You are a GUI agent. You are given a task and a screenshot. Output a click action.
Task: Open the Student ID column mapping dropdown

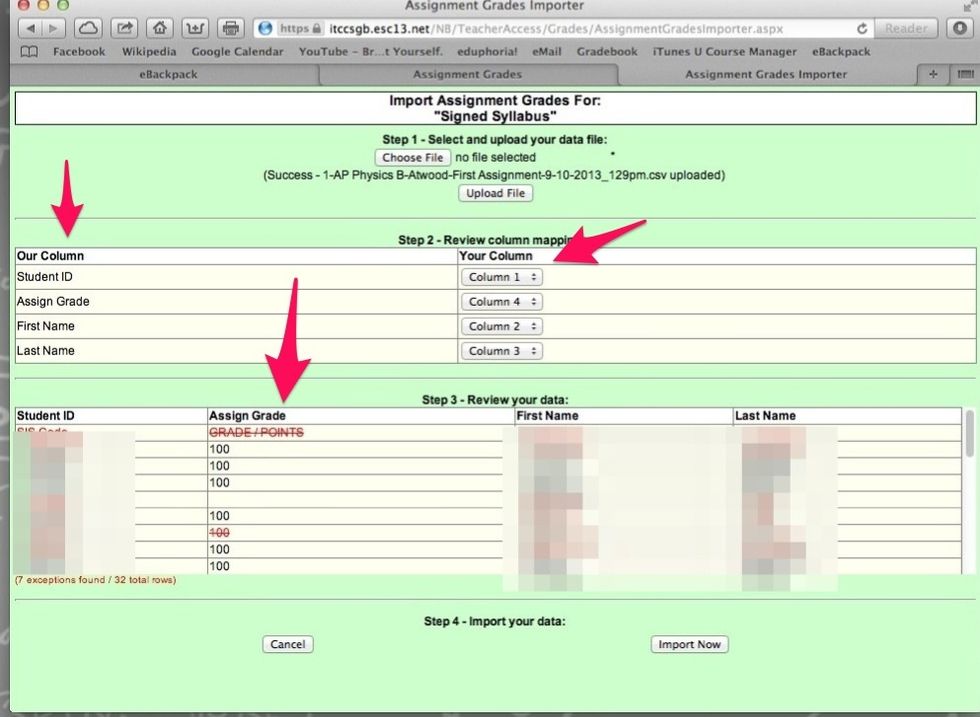(501, 277)
